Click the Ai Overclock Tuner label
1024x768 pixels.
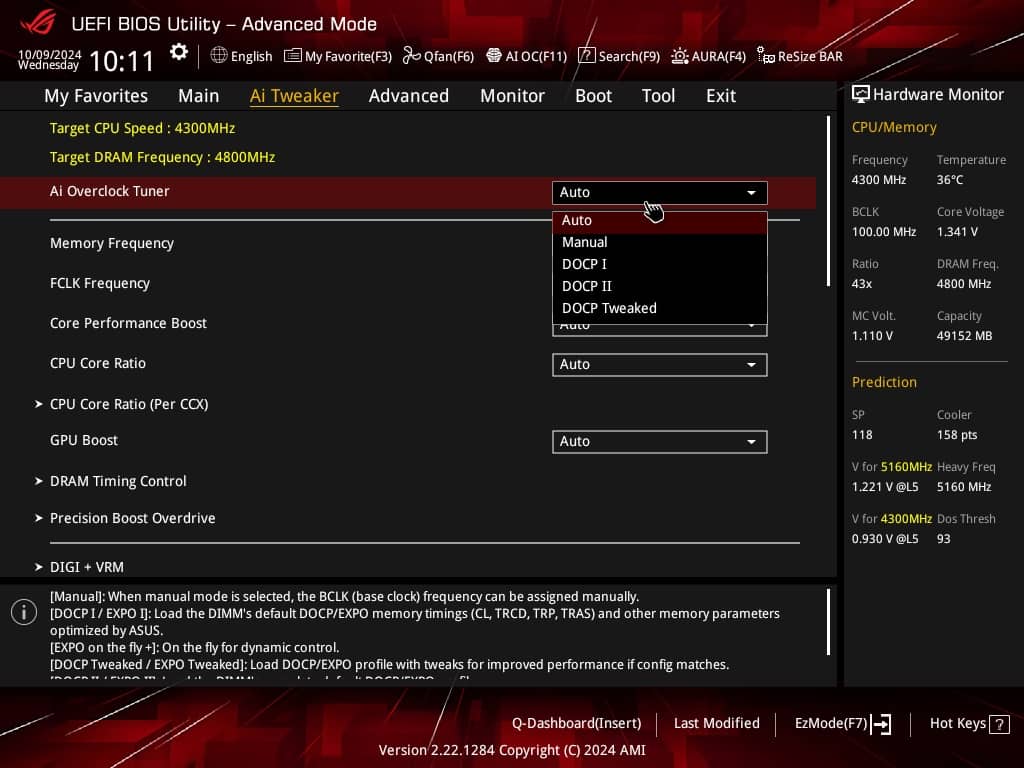point(110,191)
